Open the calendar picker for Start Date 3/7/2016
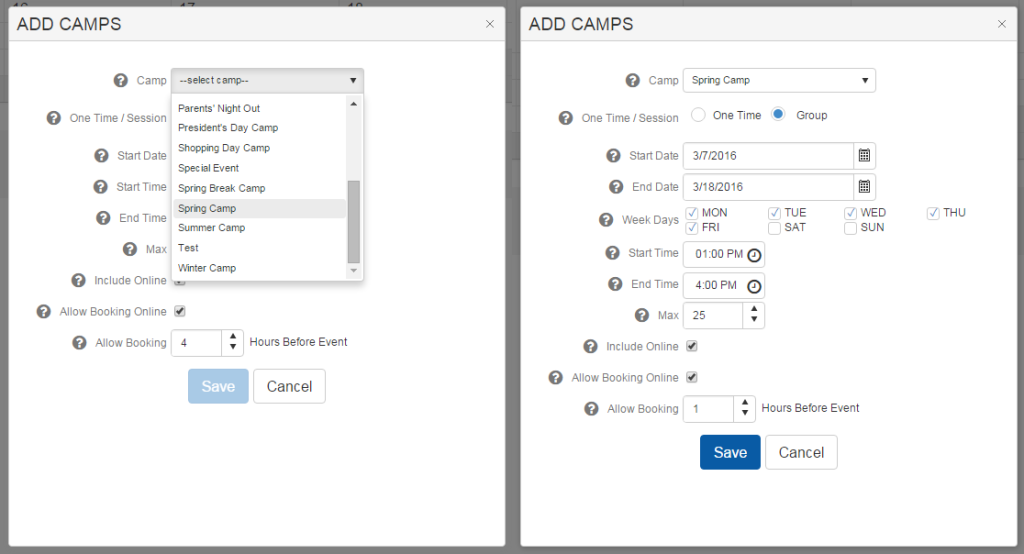Screen dimensions: 1024x554 point(865,156)
